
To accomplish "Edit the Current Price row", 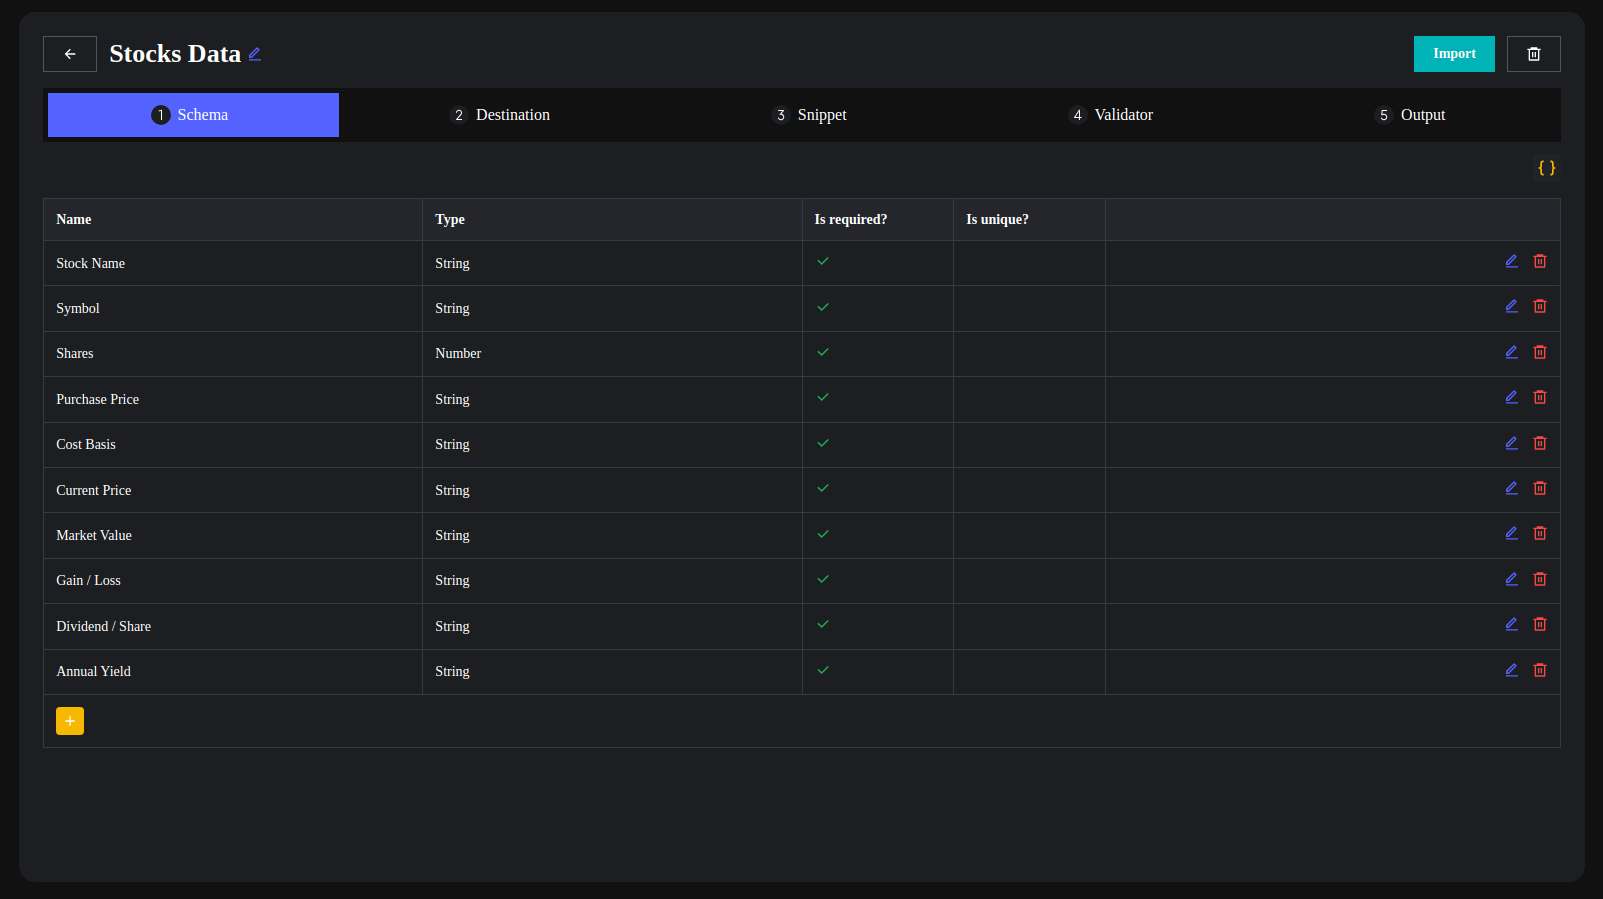I will [x=1512, y=488].
